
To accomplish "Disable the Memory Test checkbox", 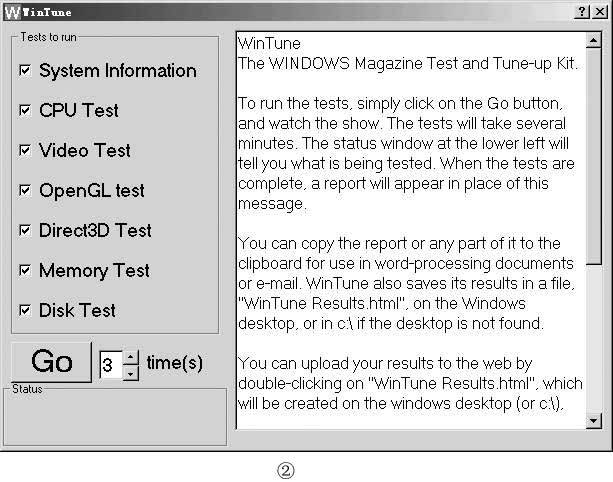I will pyautogui.click(x=25, y=271).
